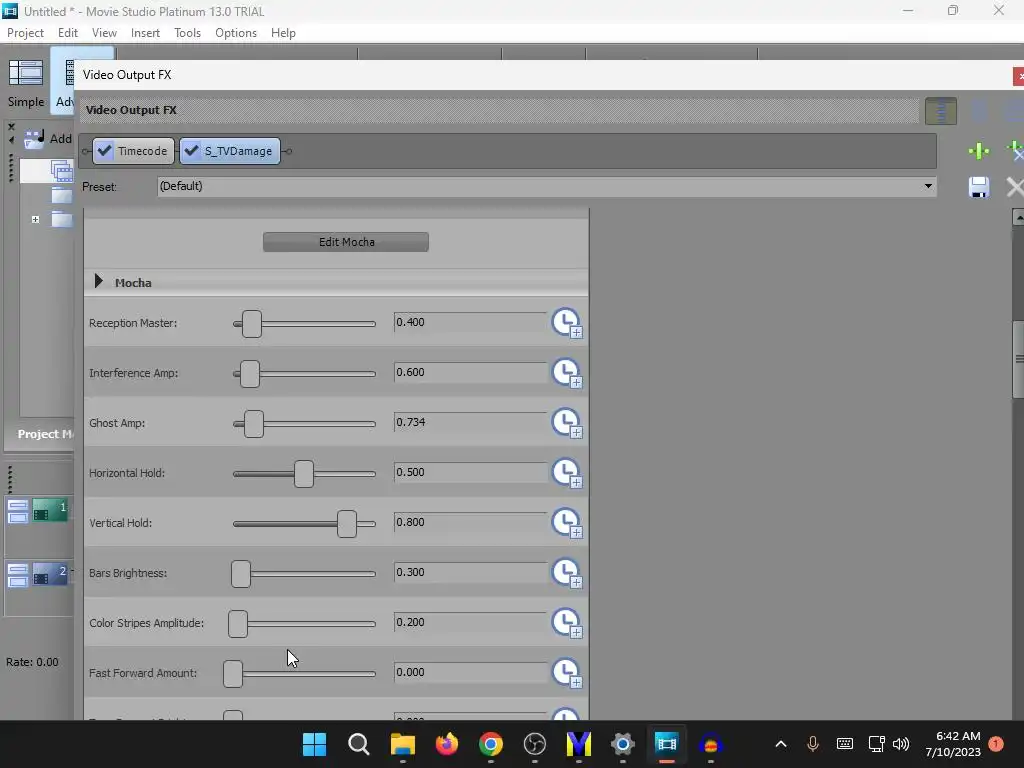Open the Options menu
Image resolution: width=1024 pixels, height=768 pixels.
tap(236, 33)
